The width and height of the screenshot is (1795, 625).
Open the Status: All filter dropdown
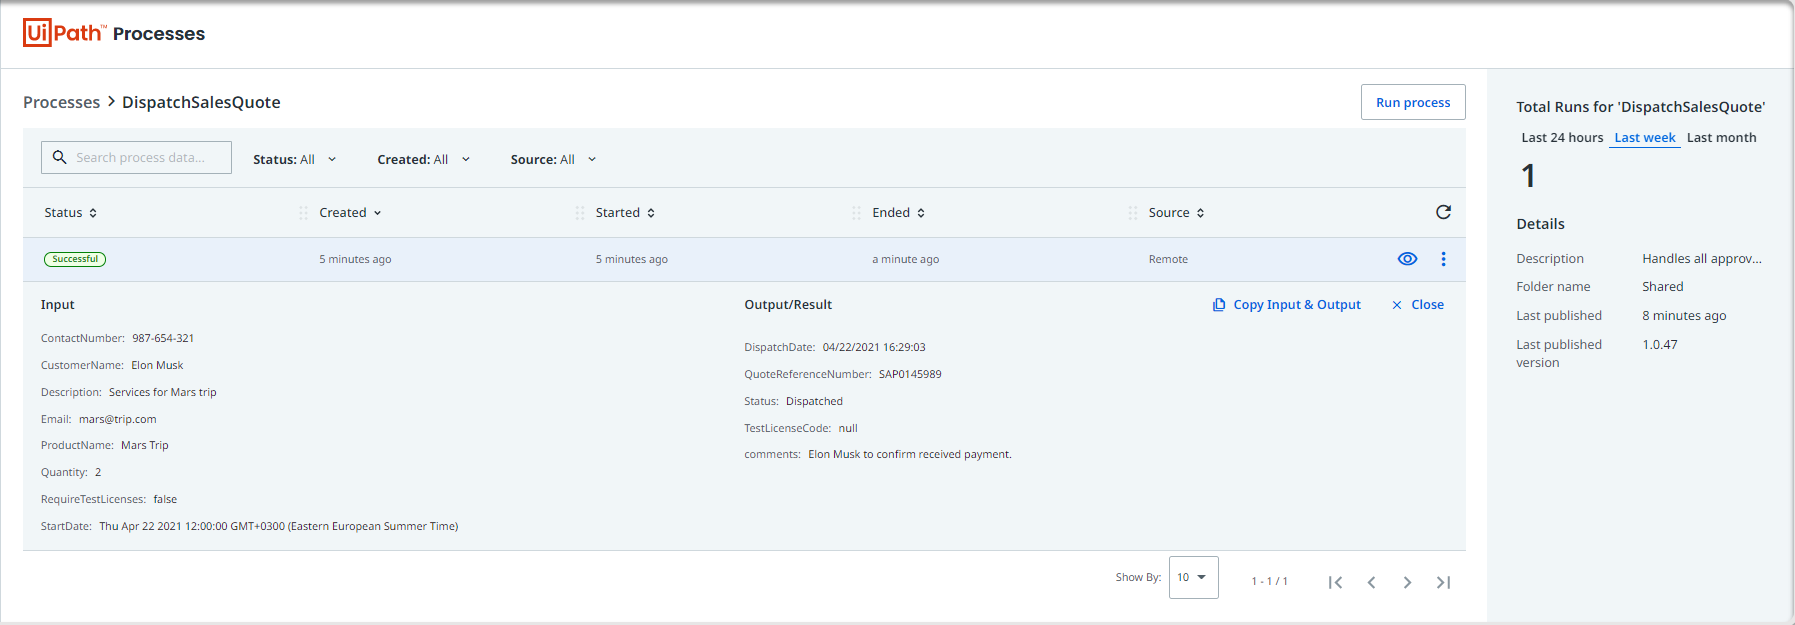294,159
